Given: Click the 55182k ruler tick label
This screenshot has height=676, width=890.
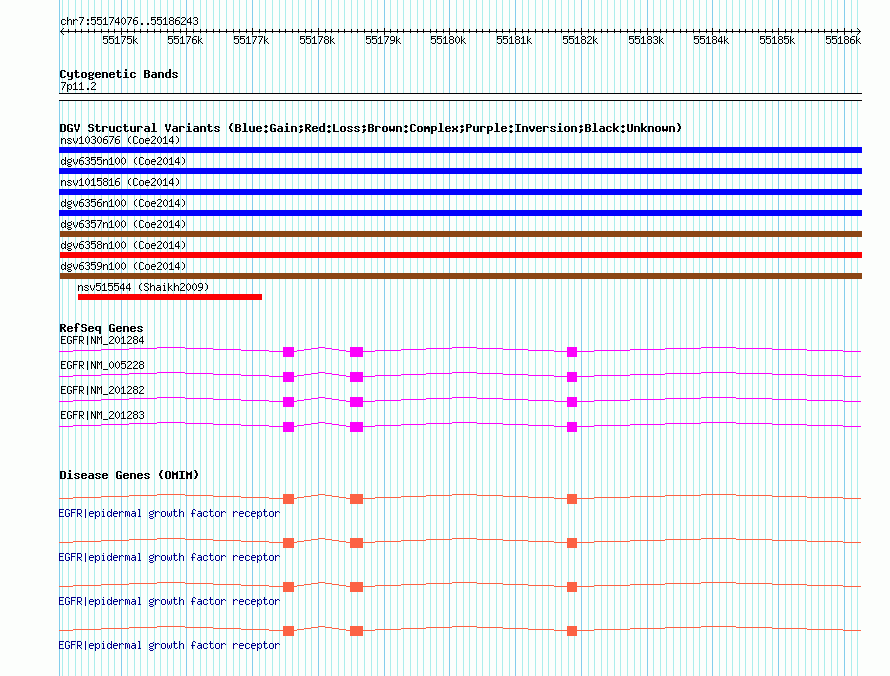Looking at the screenshot, I should 580,40.
